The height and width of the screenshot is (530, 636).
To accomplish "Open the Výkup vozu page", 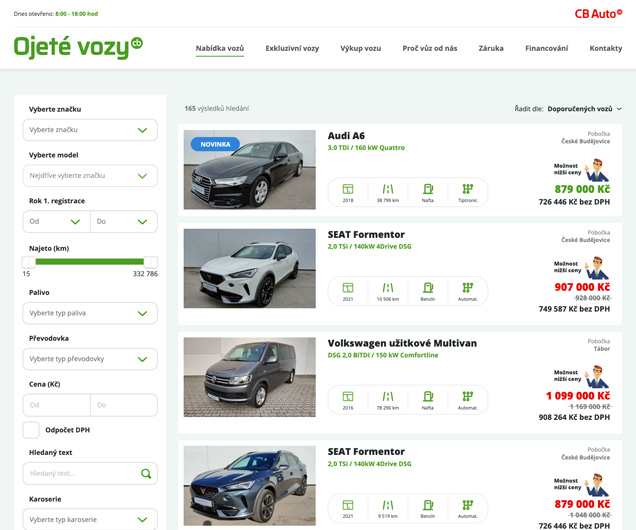I will [x=361, y=48].
